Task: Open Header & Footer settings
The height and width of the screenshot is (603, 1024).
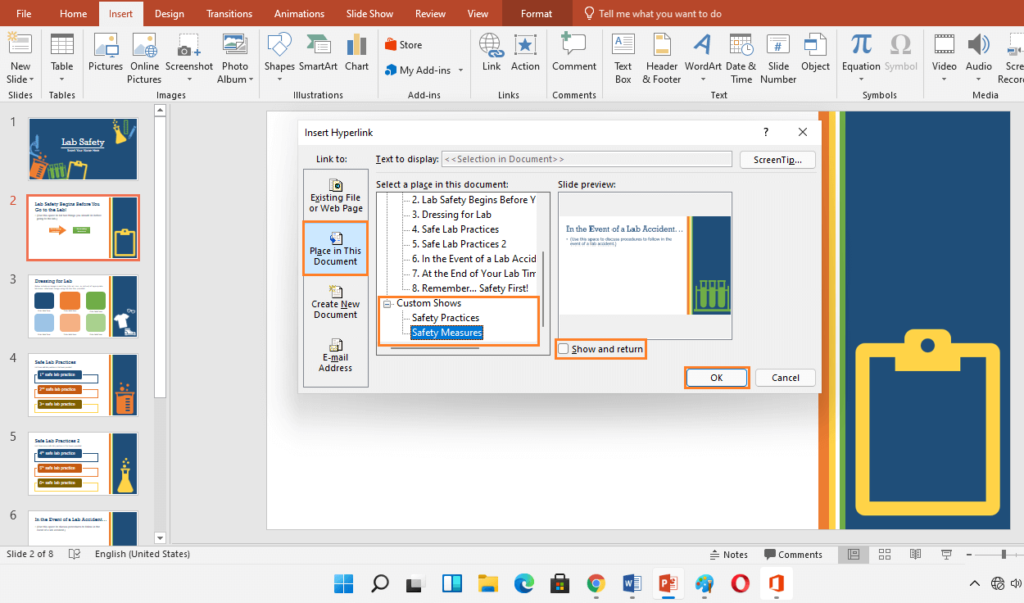Action: point(662,59)
